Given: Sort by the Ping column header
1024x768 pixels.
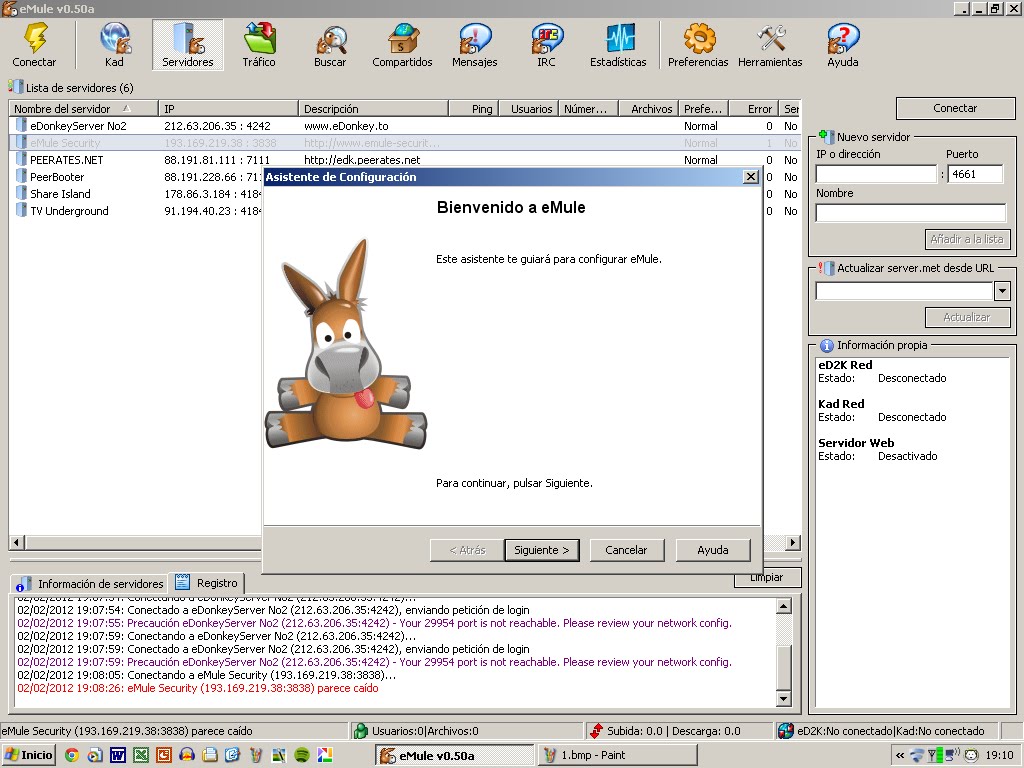Looking at the screenshot, I should (474, 109).
